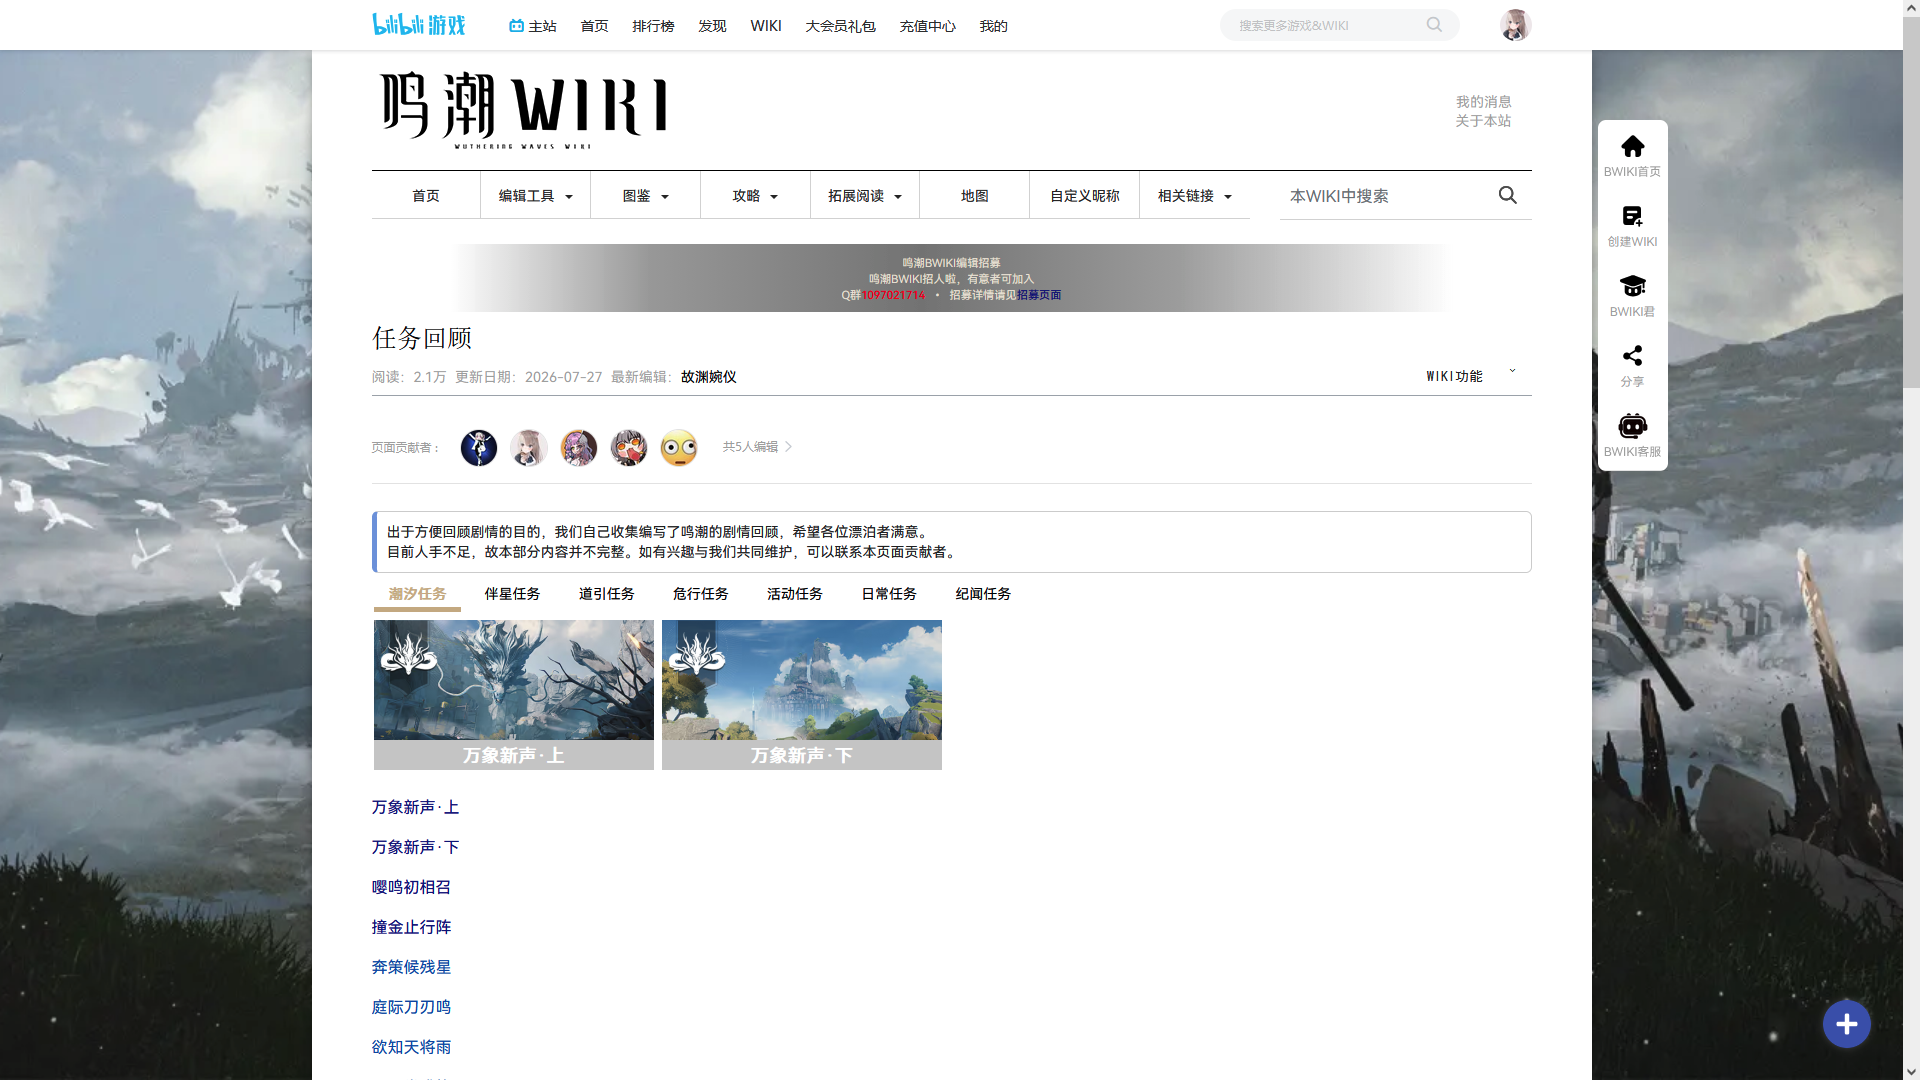Open 我的消息 link
The width and height of the screenshot is (1920, 1080).
[x=1483, y=102]
